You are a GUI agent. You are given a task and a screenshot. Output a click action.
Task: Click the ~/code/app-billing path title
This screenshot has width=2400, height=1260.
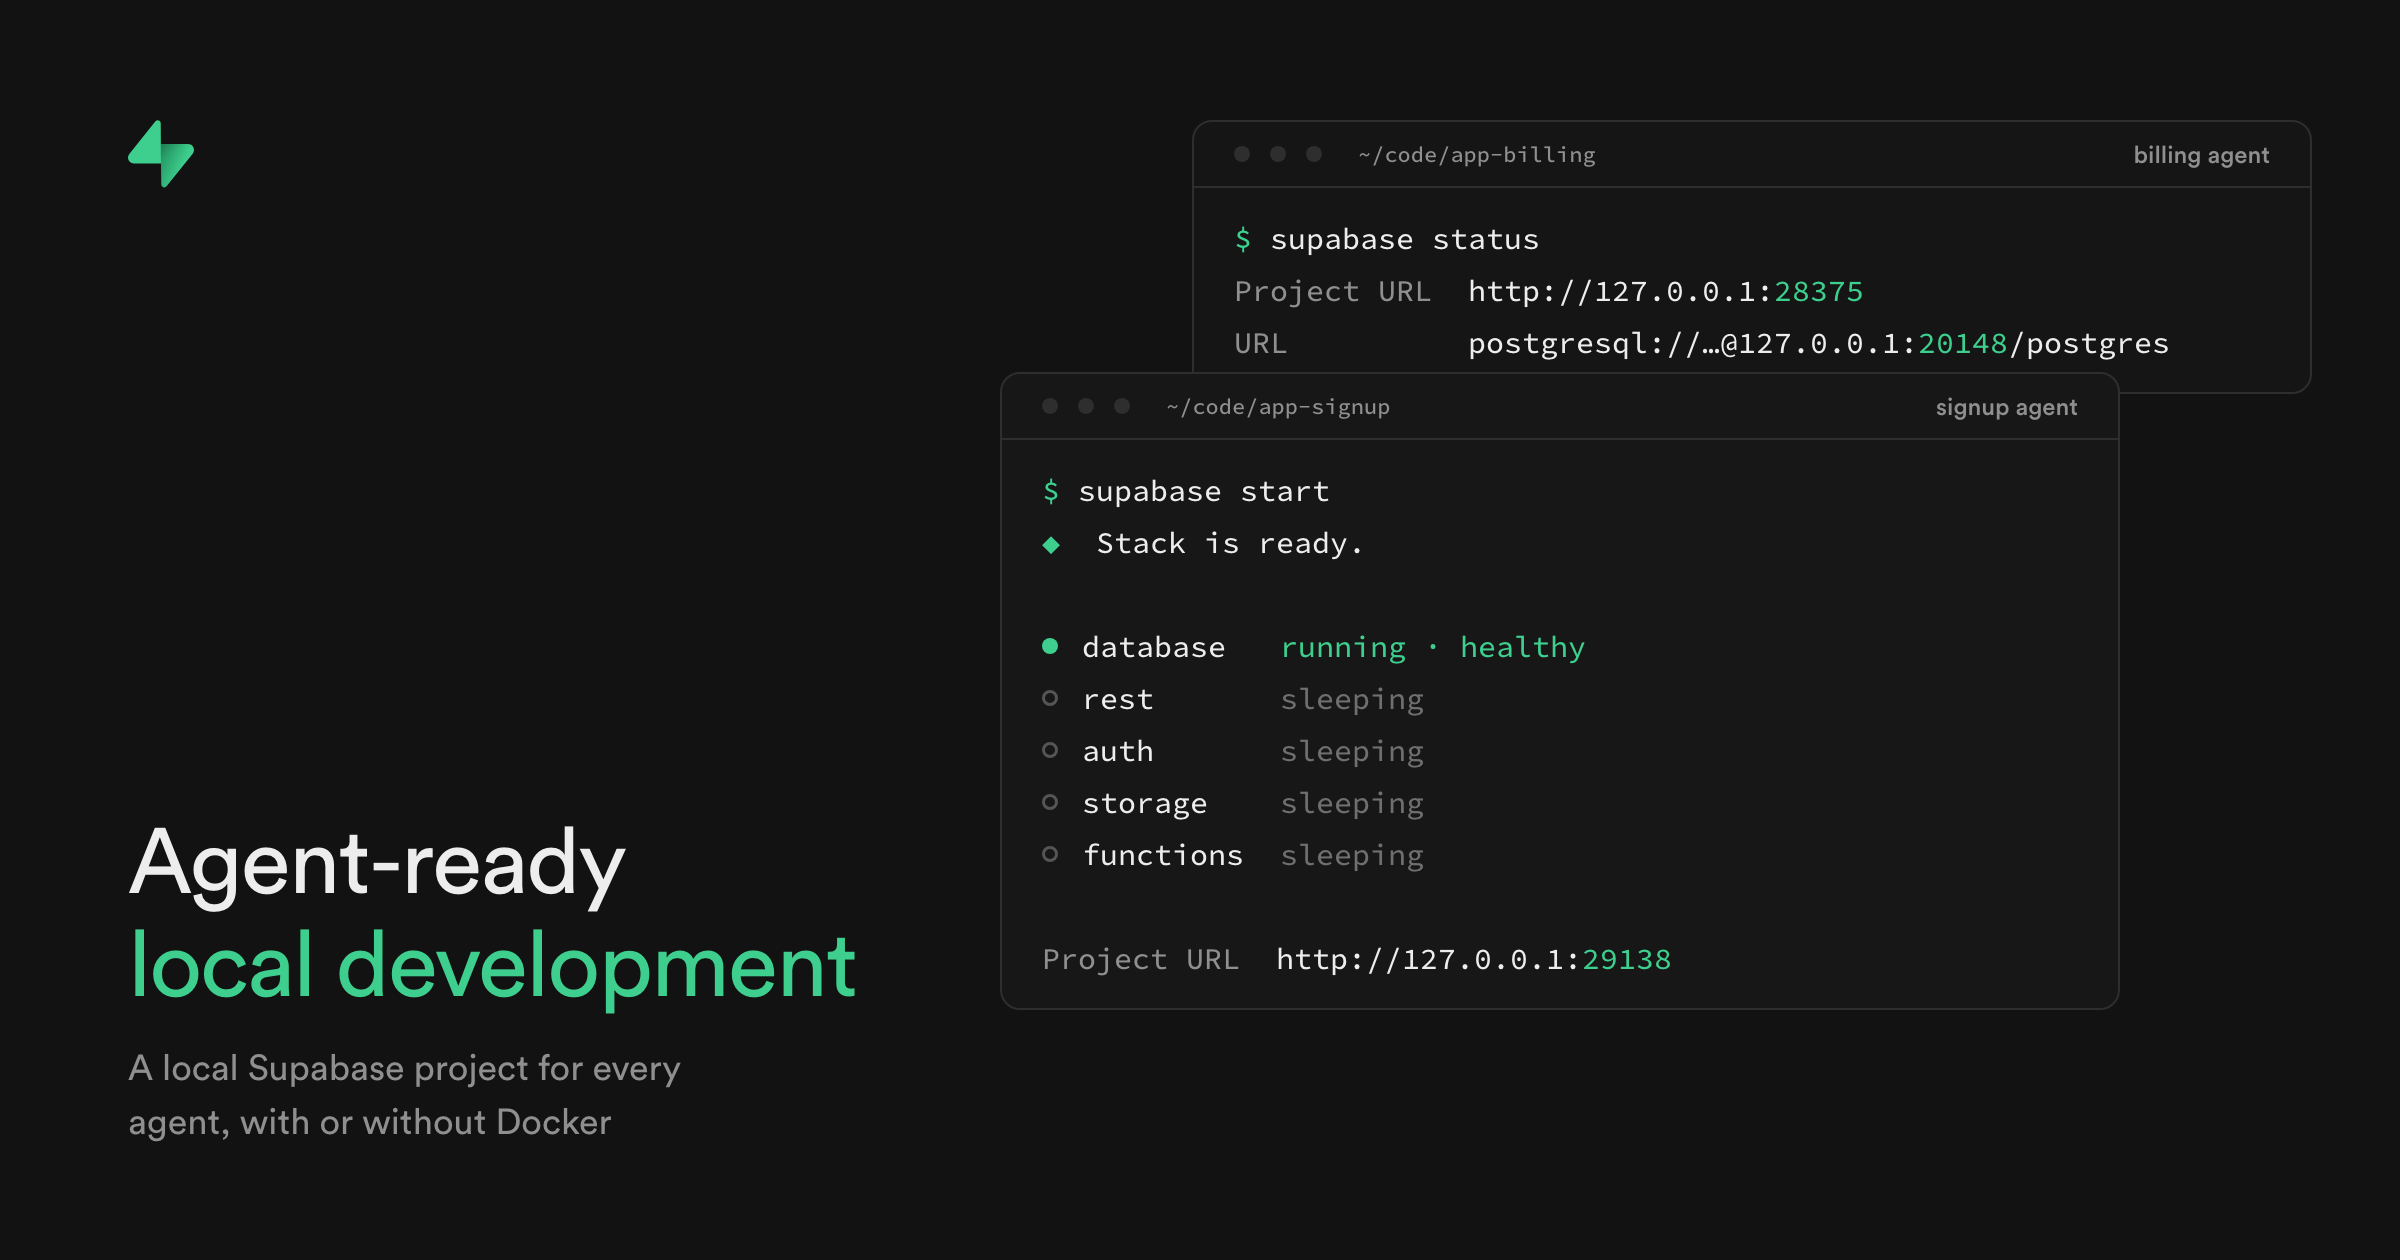coord(1477,155)
